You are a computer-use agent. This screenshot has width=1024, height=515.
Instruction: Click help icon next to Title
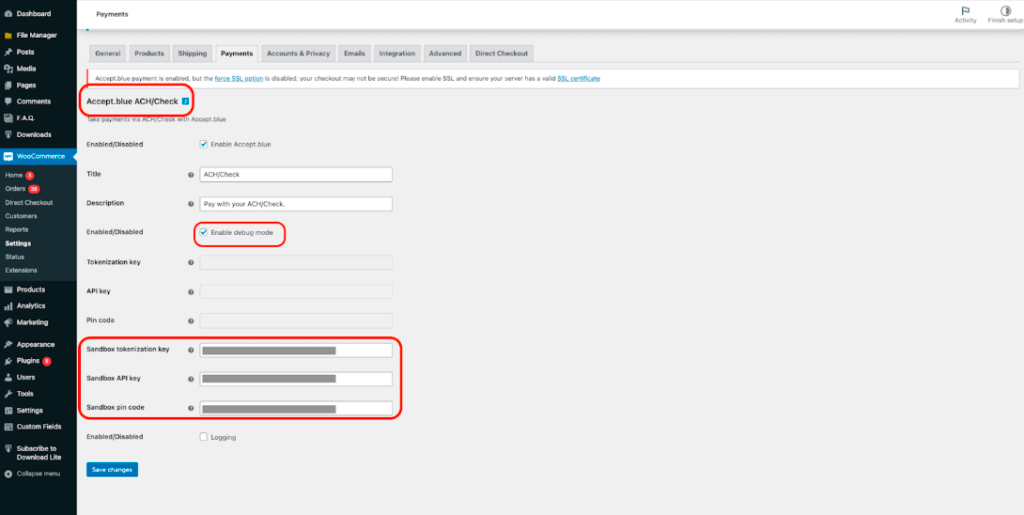tap(191, 175)
